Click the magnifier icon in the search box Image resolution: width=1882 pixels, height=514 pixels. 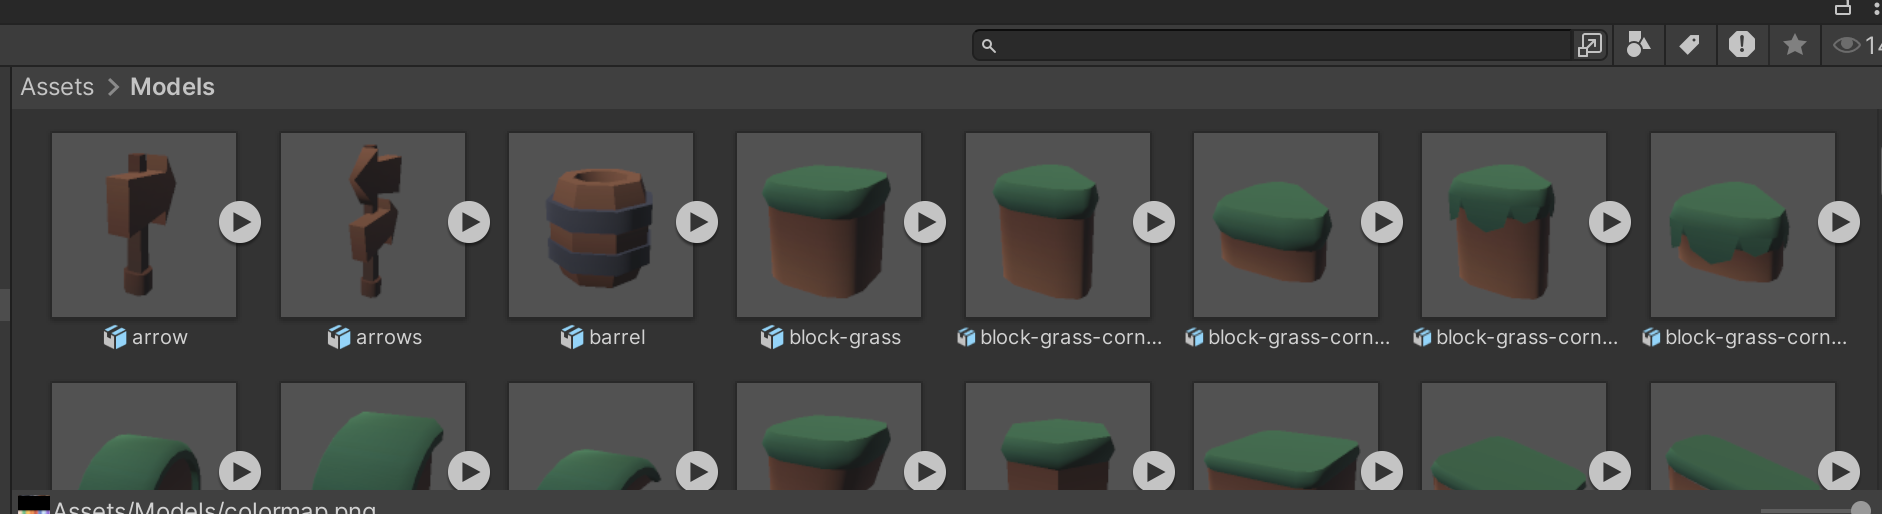coord(989,46)
